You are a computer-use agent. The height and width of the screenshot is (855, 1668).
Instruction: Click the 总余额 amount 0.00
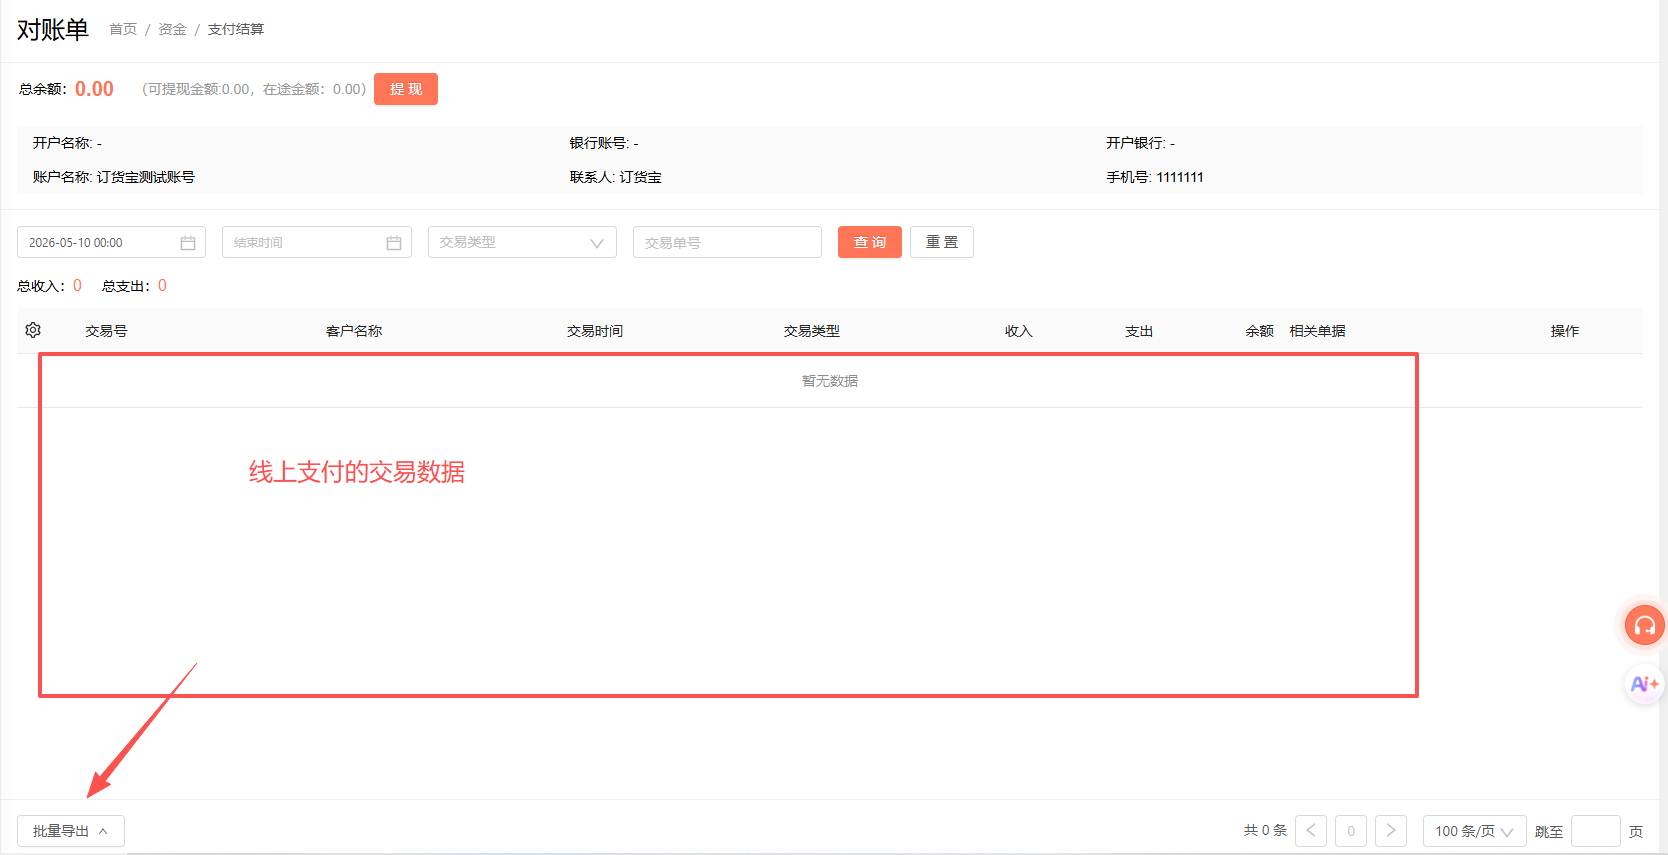pos(95,89)
